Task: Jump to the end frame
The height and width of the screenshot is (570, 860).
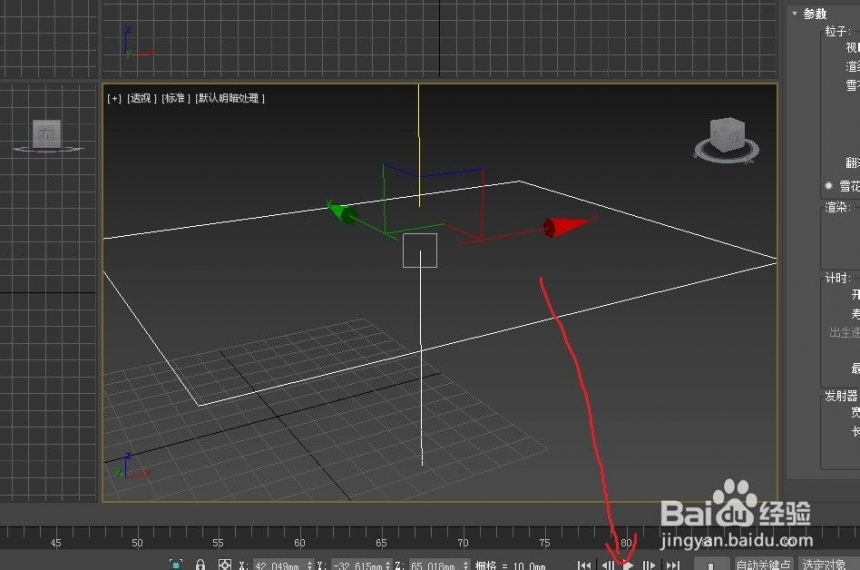Action: coord(673,565)
